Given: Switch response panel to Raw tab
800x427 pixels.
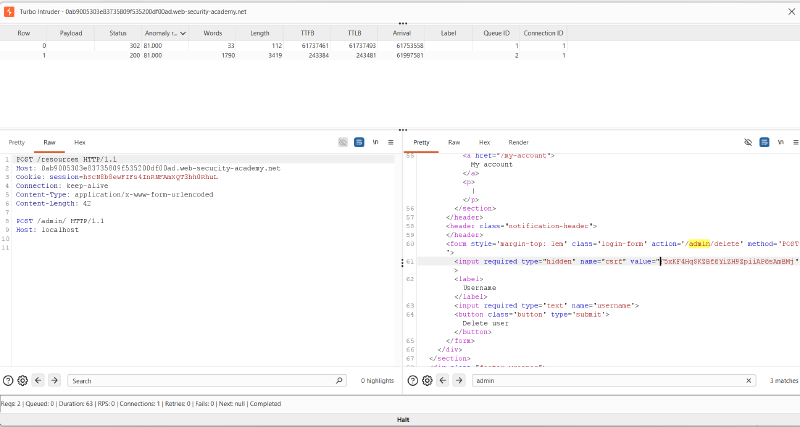Looking at the screenshot, I should pos(454,142).
